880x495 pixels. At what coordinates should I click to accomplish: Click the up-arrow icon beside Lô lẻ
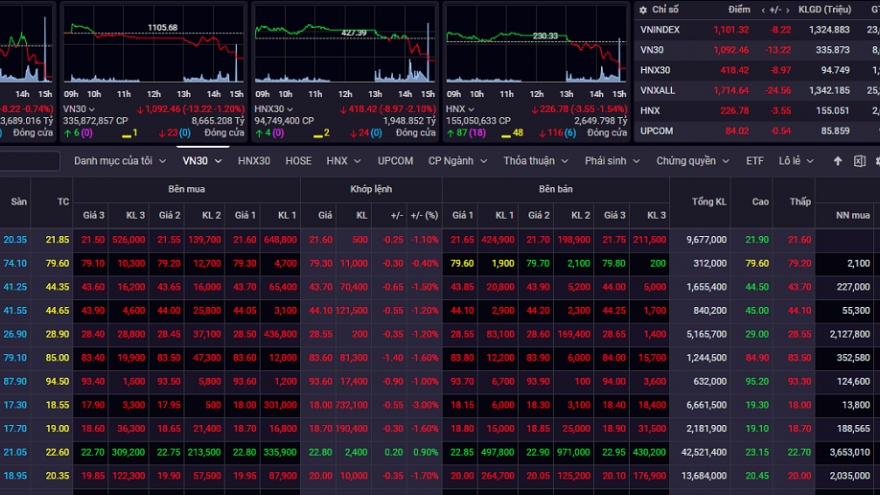tap(838, 161)
